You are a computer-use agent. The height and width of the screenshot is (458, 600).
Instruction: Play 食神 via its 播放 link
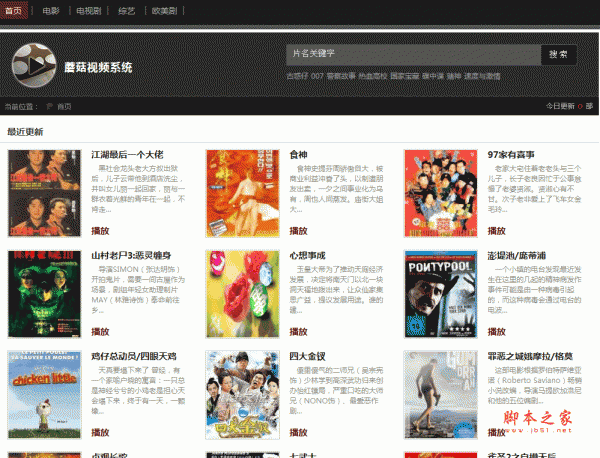click(298, 231)
